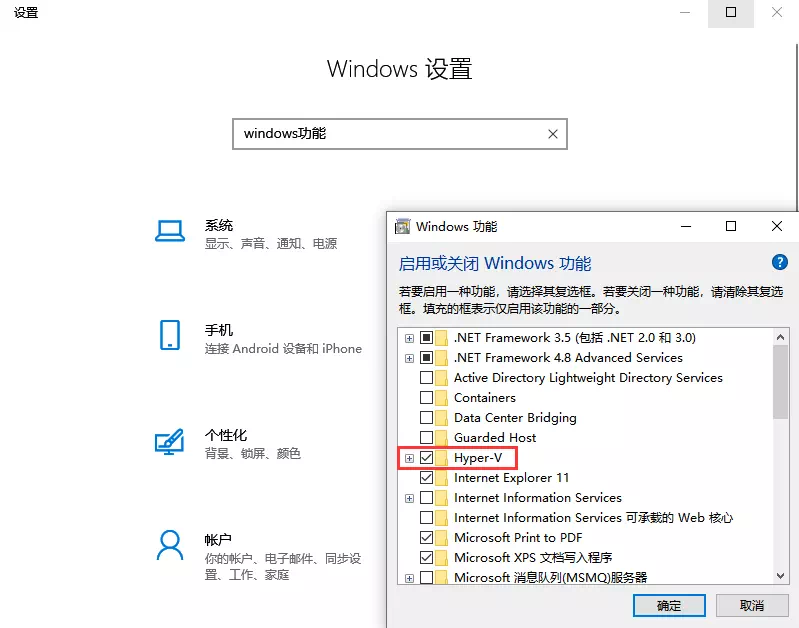Screen dimensions: 799x628
Task: Enable the Internet Information Services checkbox
Action: [427, 498]
